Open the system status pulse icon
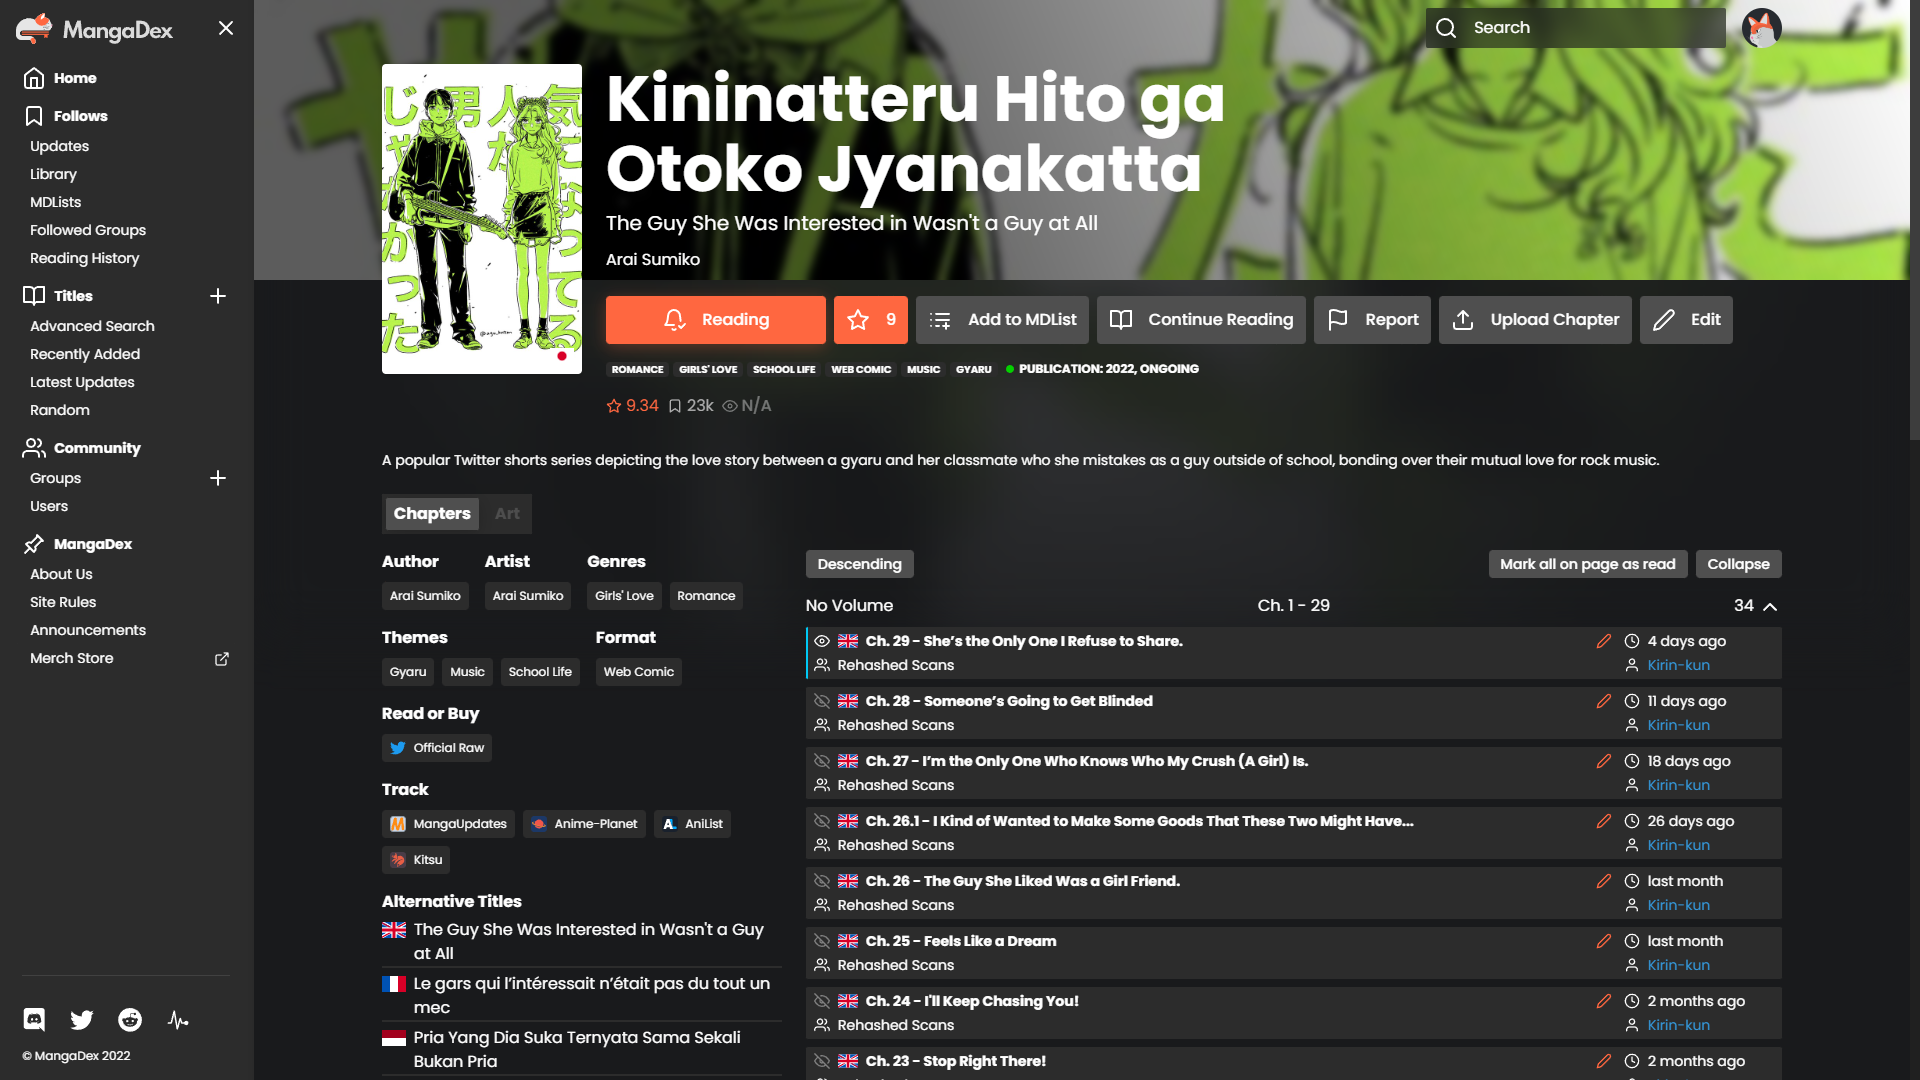This screenshot has height=1080, width=1920. [x=178, y=1019]
